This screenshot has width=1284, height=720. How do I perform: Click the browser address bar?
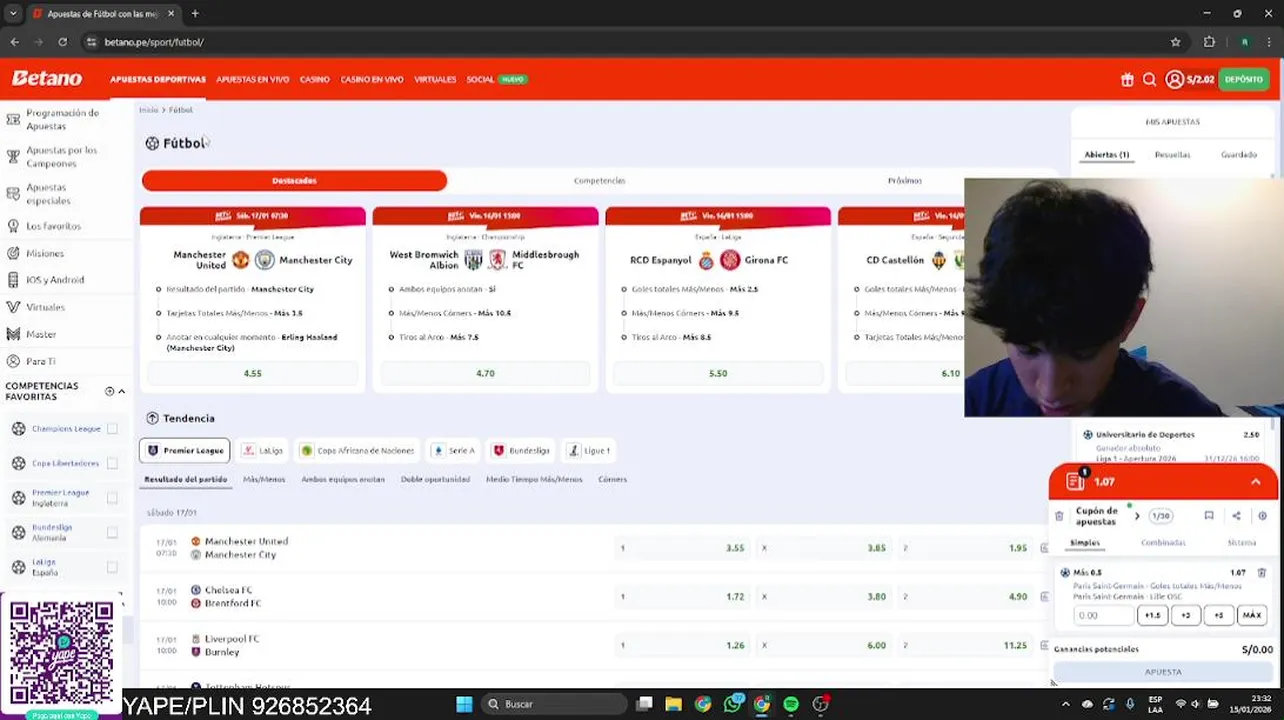(620, 42)
